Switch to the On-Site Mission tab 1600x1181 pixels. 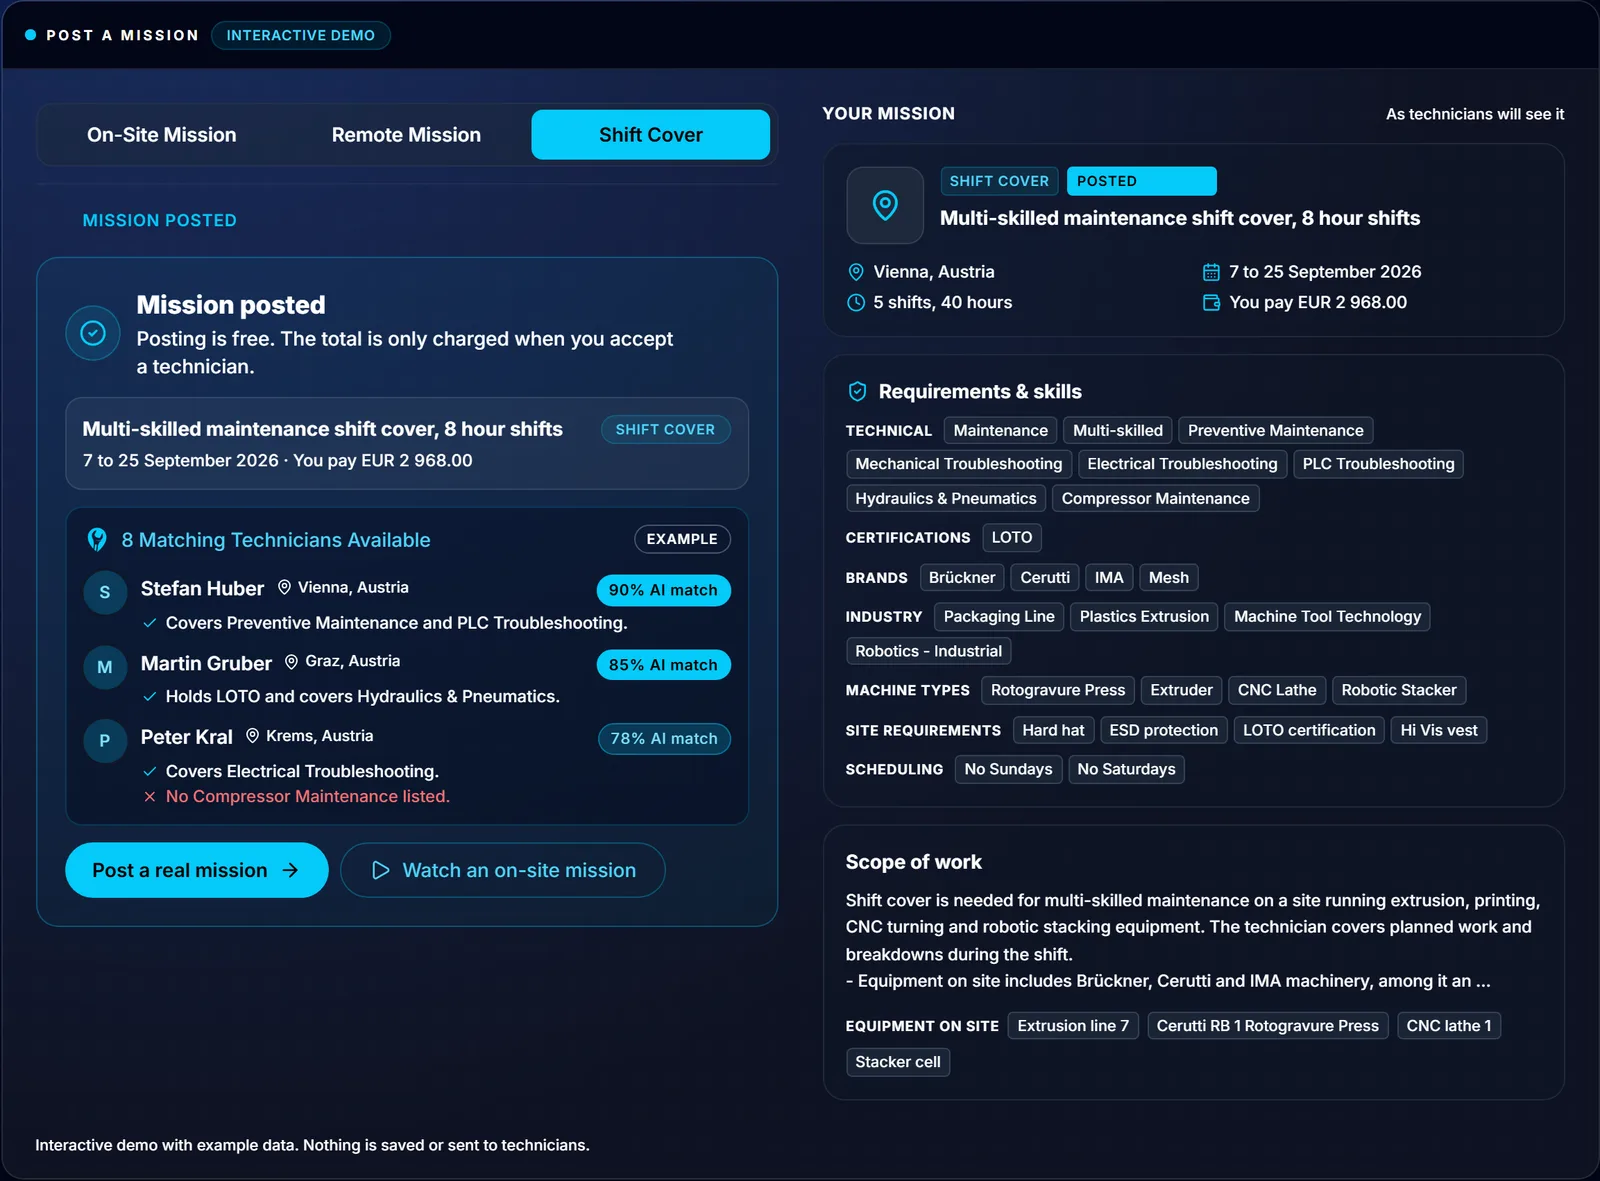tap(162, 135)
